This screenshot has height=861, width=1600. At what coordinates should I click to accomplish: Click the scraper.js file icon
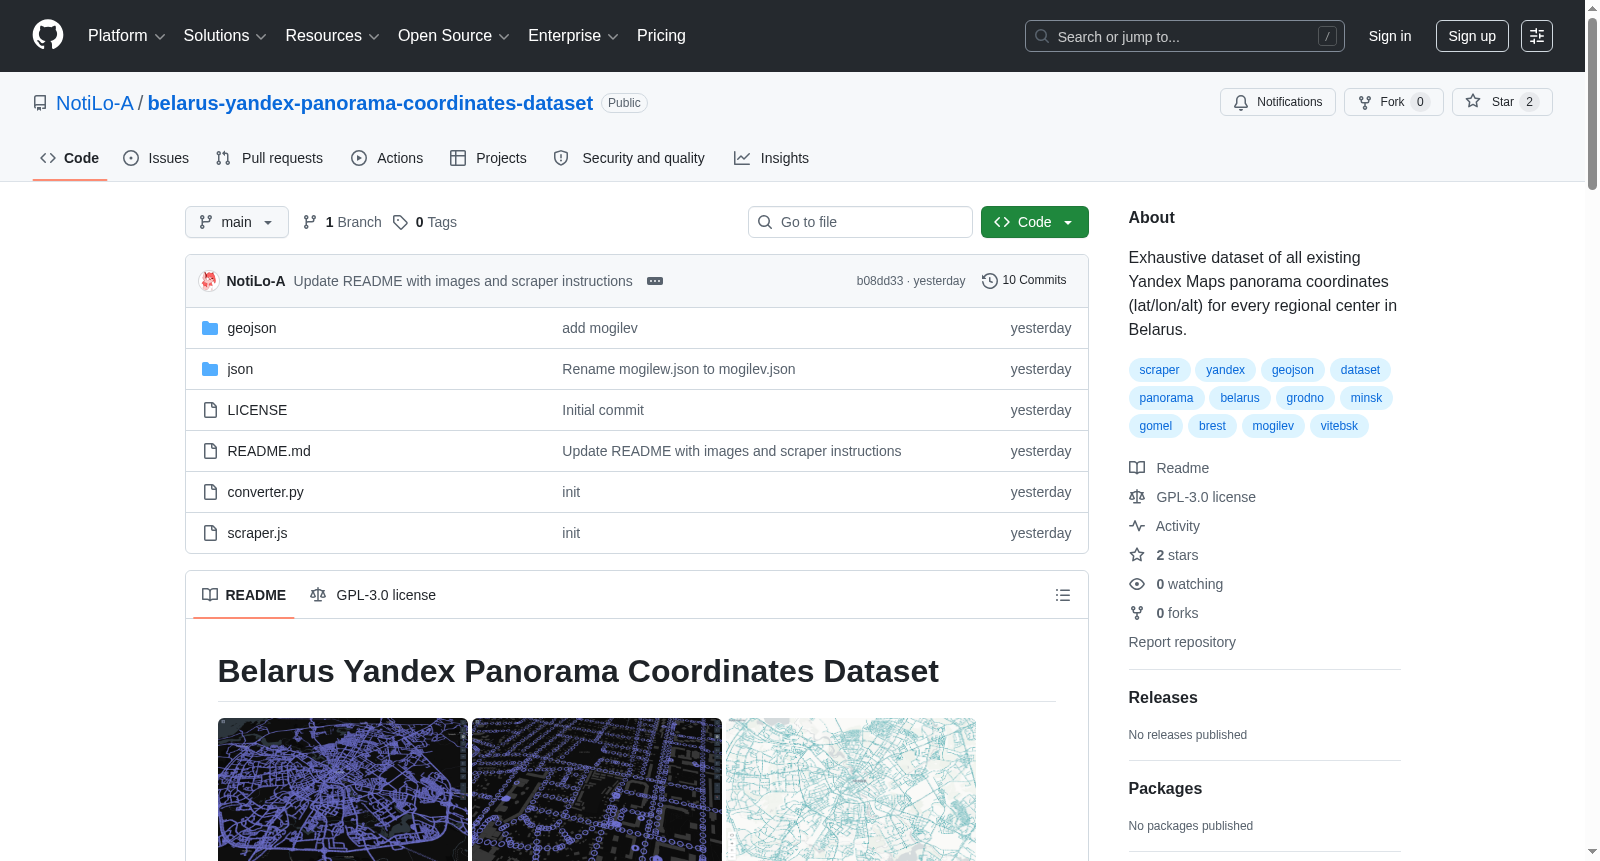[210, 533]
